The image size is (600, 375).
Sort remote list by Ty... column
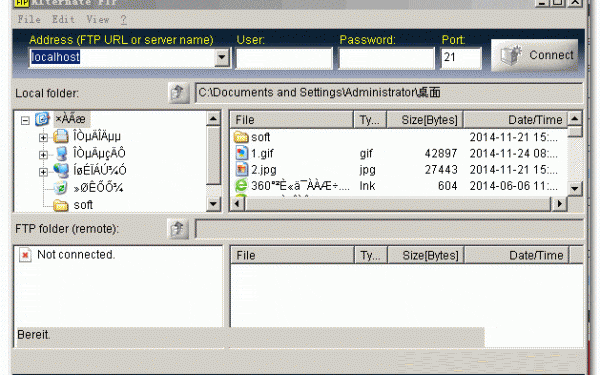point(371,255)
